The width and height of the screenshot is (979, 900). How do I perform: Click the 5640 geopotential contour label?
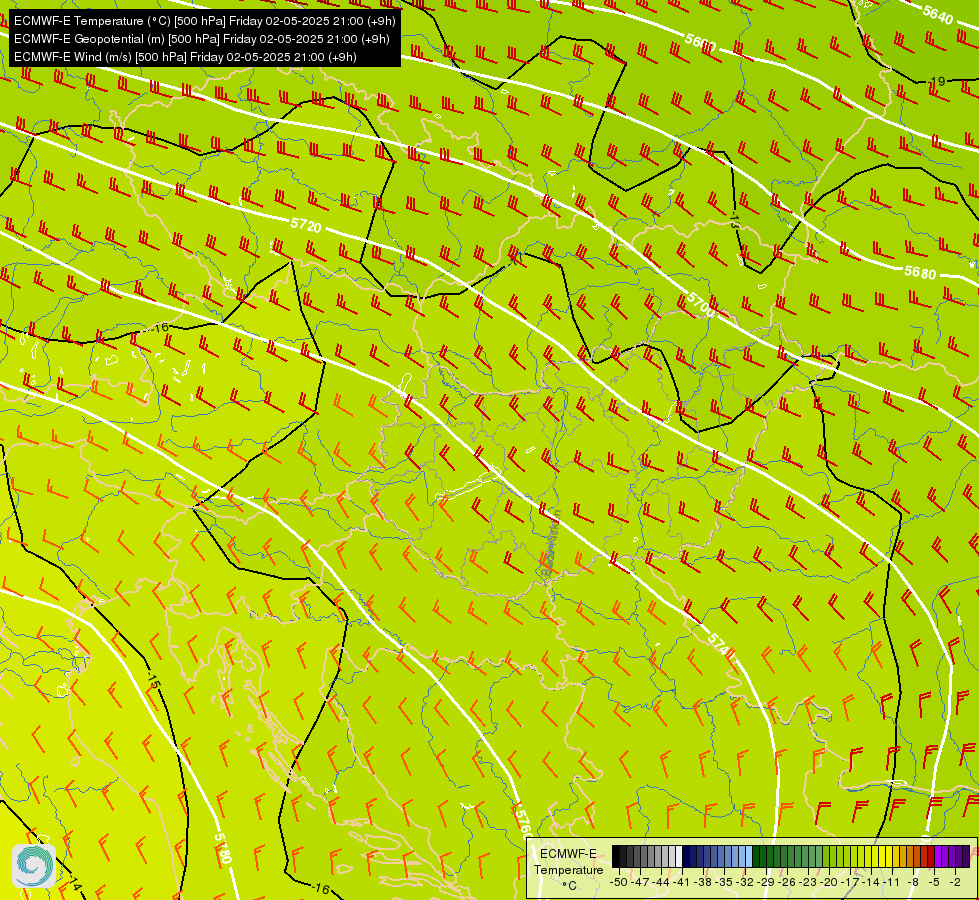(x=938, y=14)
